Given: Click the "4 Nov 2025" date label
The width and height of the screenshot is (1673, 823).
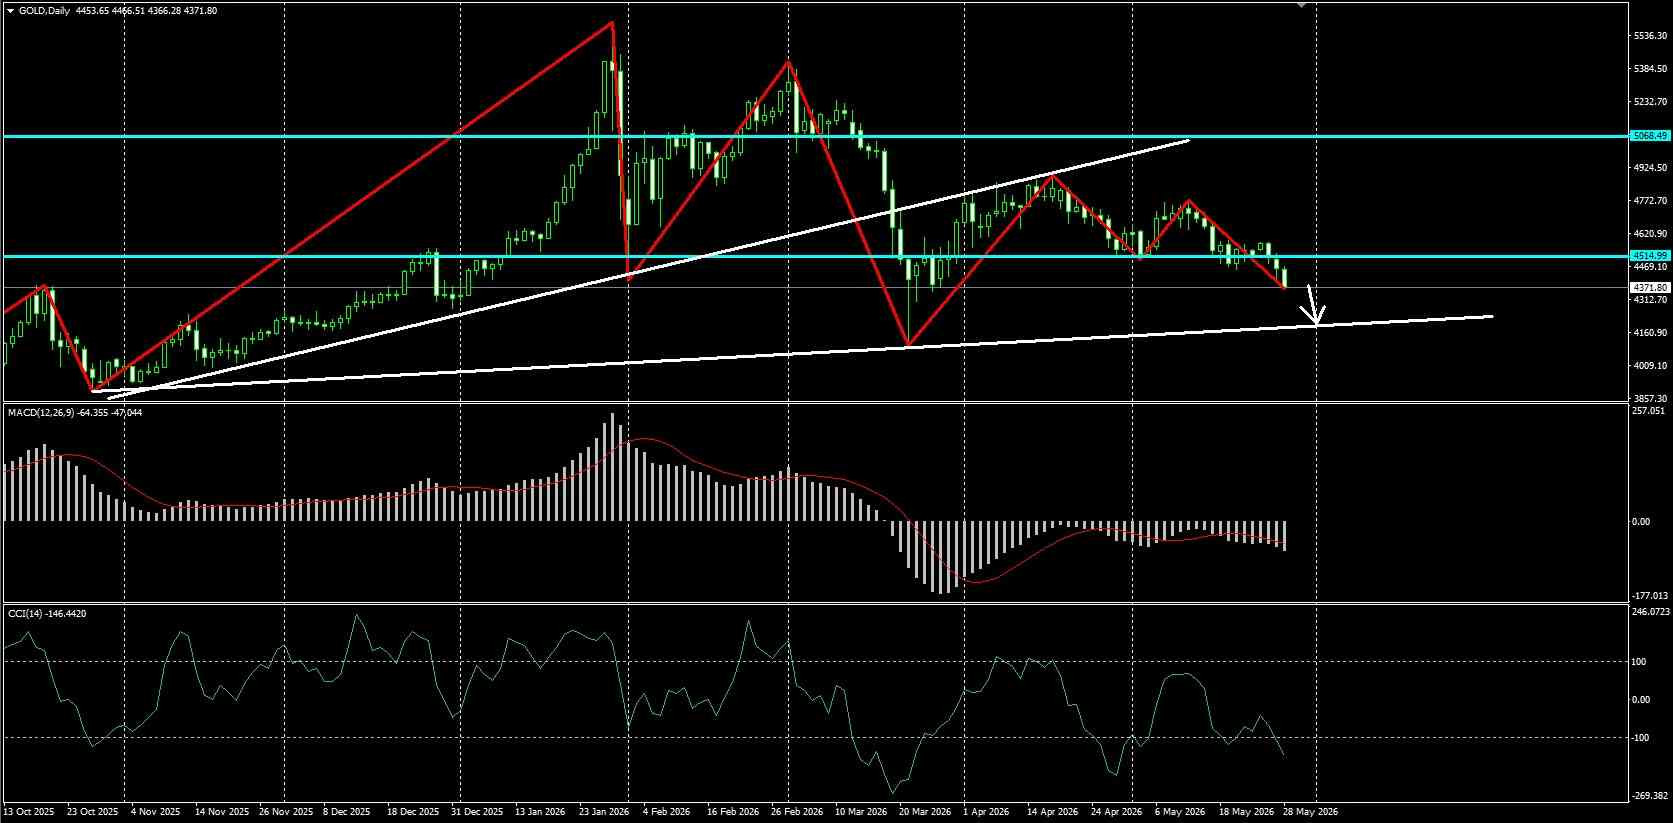Looking at the screenshot, I should 155,812.
